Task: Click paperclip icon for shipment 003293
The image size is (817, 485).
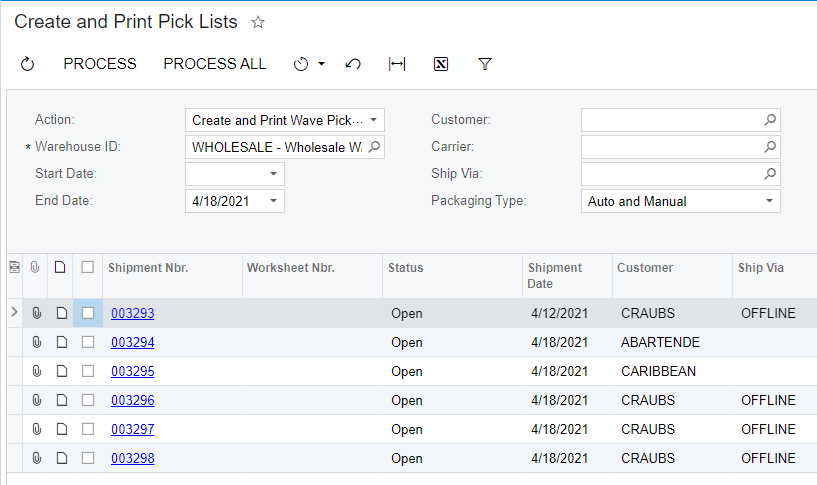Action: pyautogui.click(x=36, y=313)
